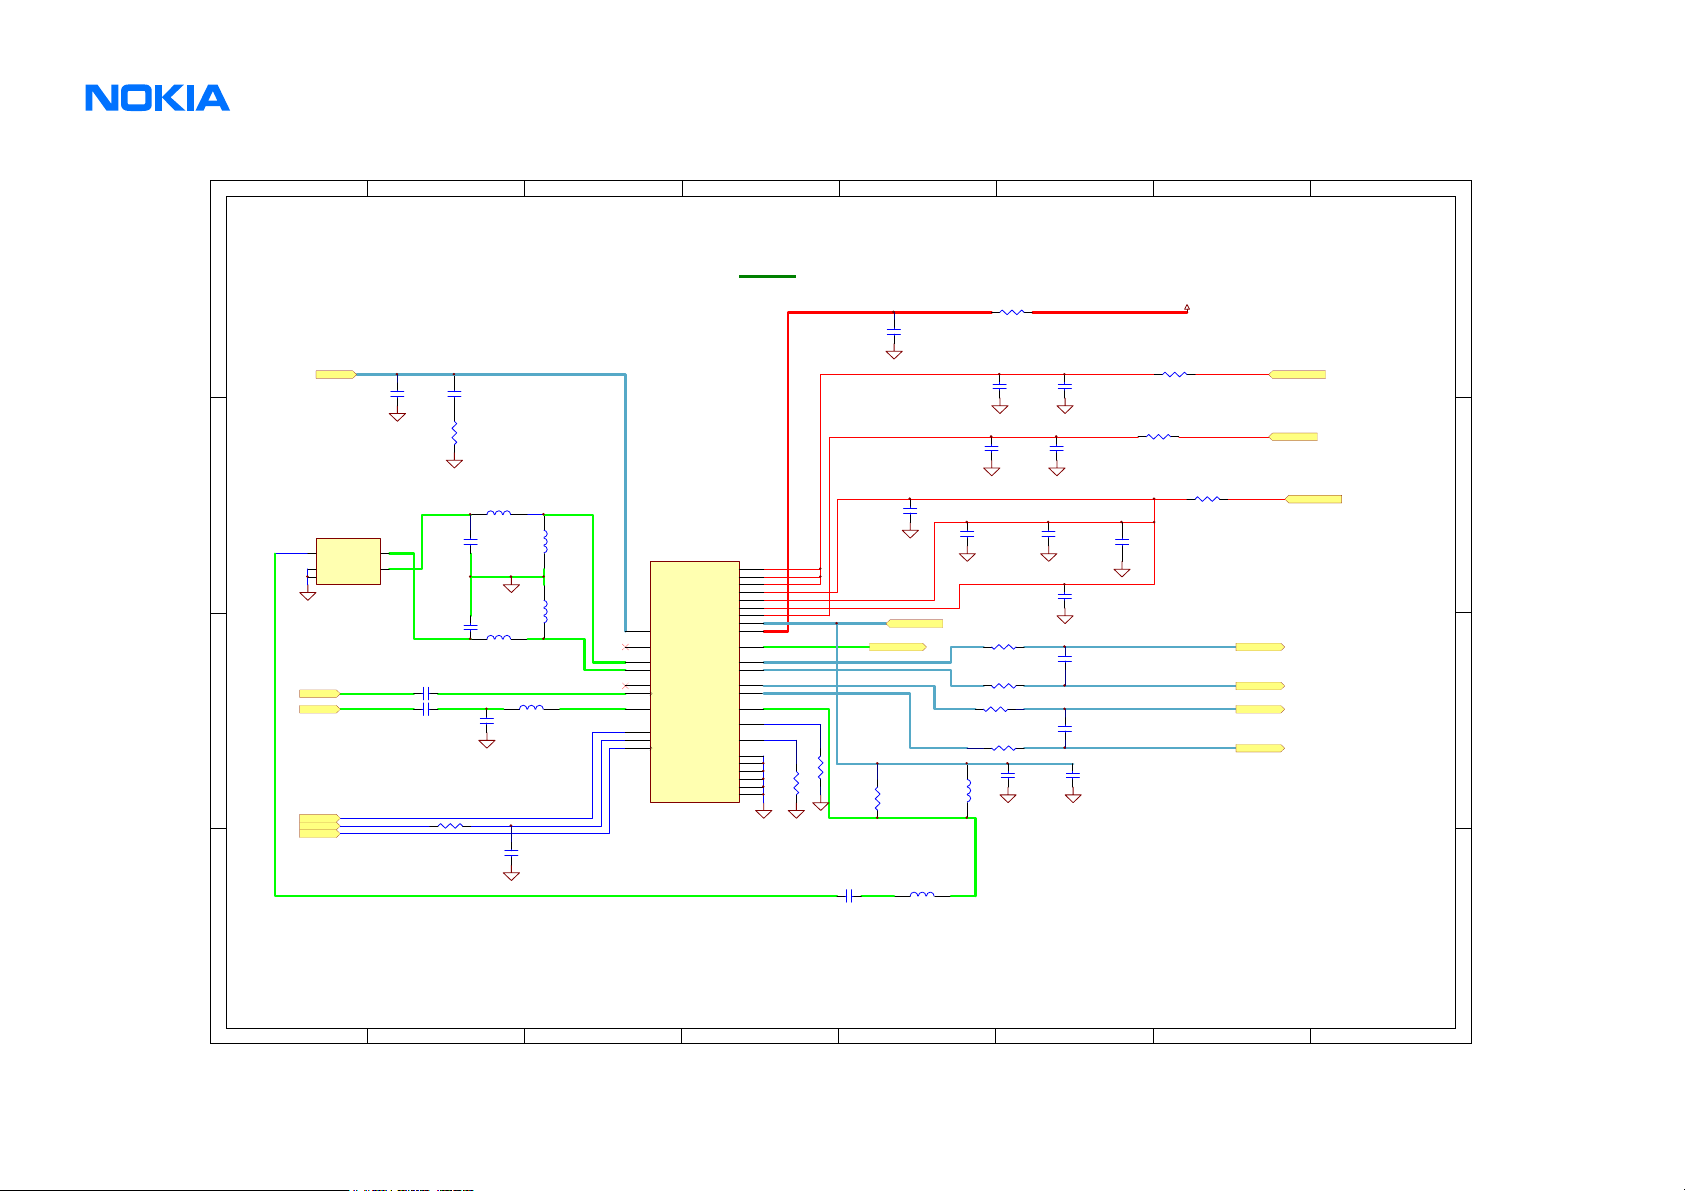Select the small yellow component block on the left
The image size is (1685, 1191).
tap(348, 561)
